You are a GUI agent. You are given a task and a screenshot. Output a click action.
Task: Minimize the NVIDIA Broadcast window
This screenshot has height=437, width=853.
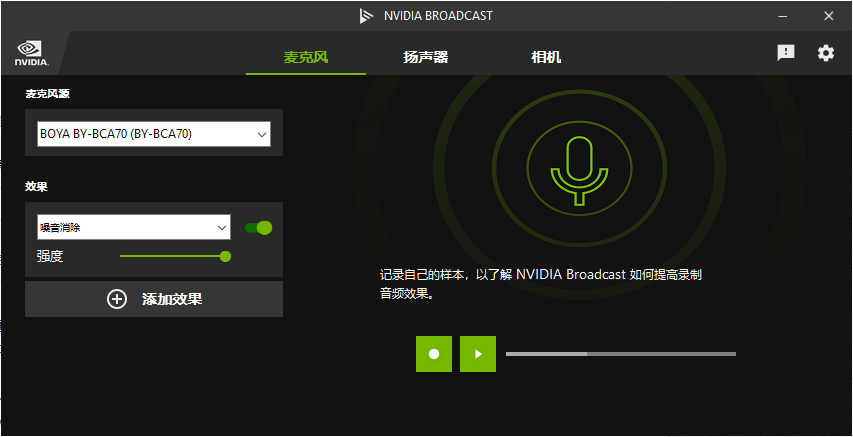click(783, 16)
